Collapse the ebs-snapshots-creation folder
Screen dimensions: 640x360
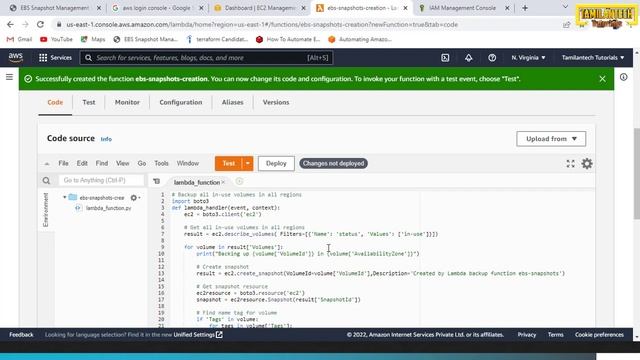(x=64, y=198)
